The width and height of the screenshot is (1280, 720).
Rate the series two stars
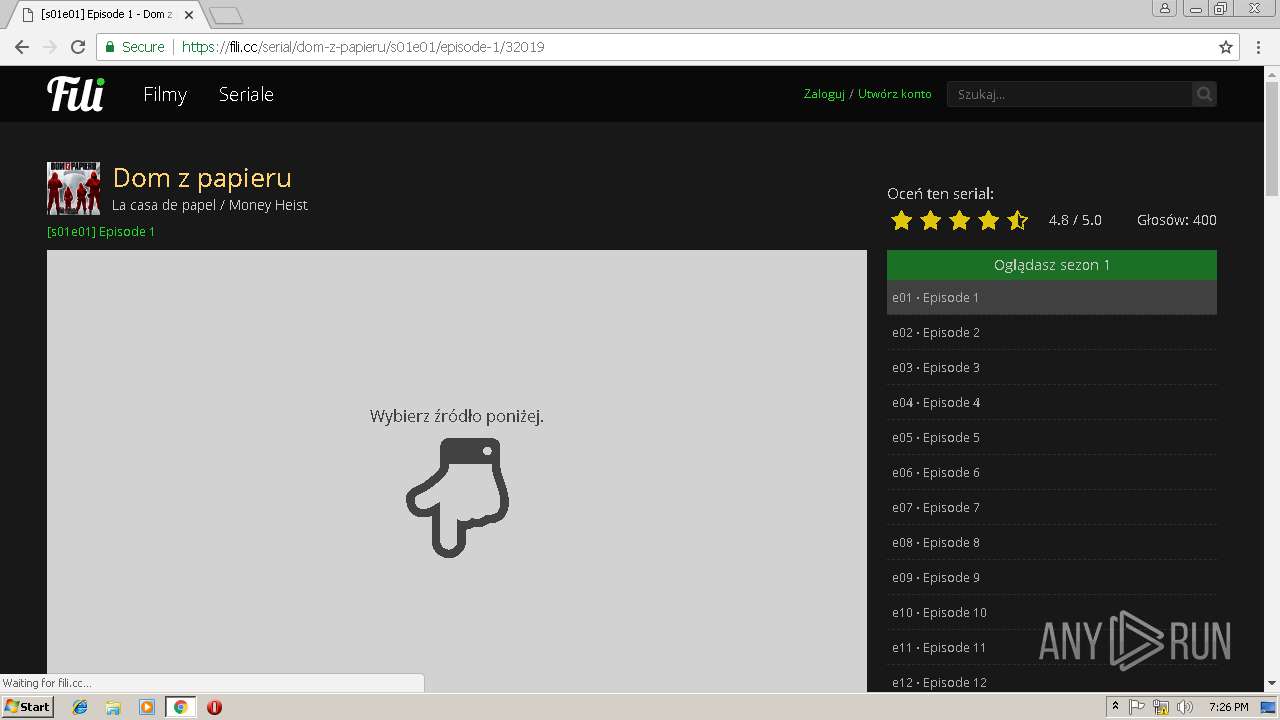(x=930, y=220)
